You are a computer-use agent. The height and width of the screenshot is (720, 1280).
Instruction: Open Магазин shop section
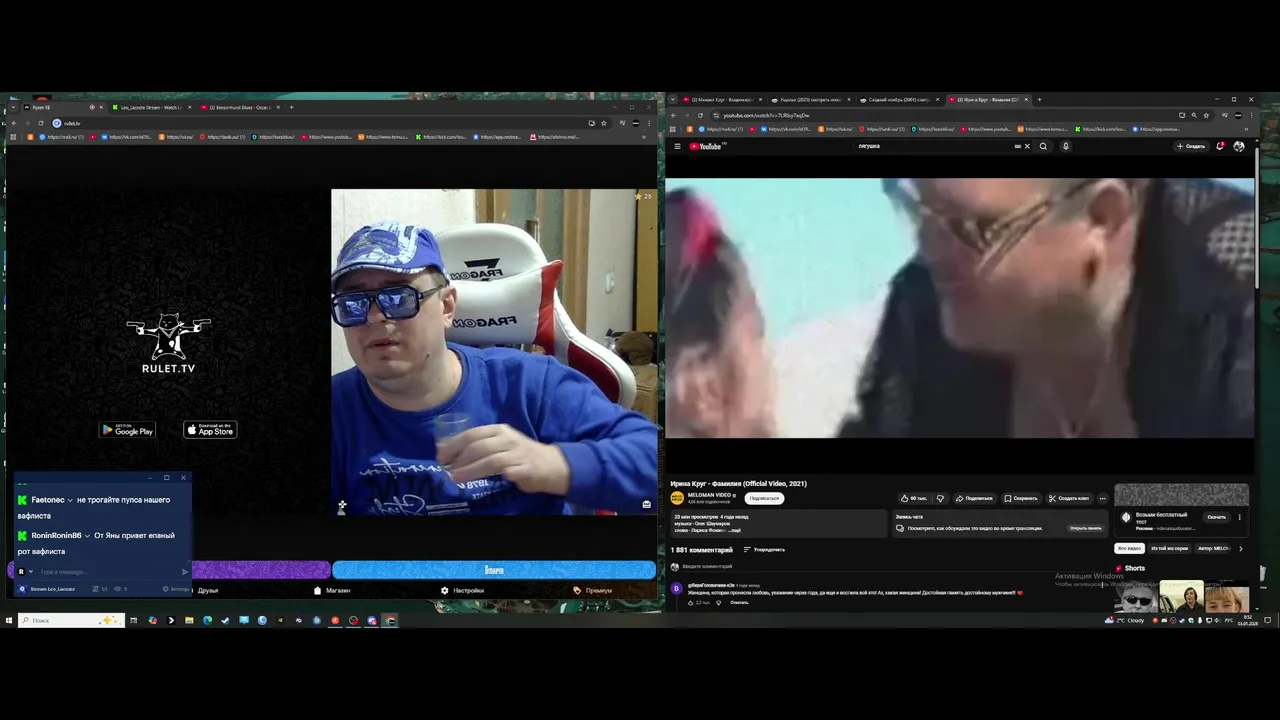(332, 590)
